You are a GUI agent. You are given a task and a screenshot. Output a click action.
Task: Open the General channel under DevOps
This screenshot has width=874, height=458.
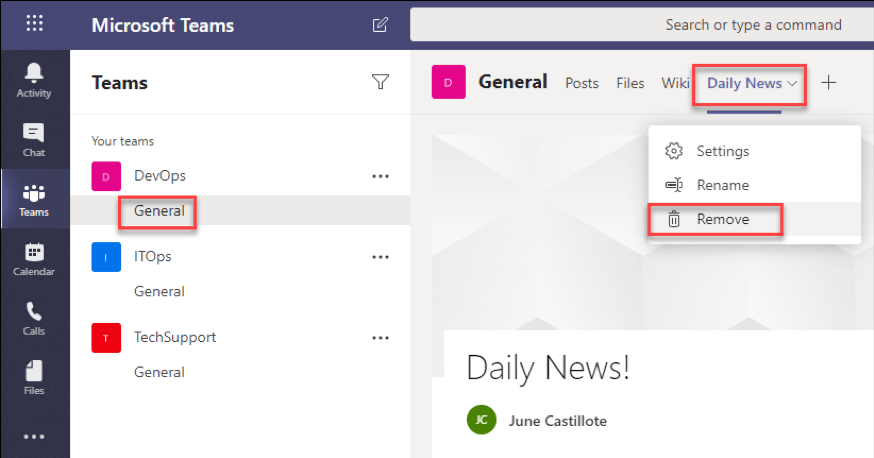(159, 211)
